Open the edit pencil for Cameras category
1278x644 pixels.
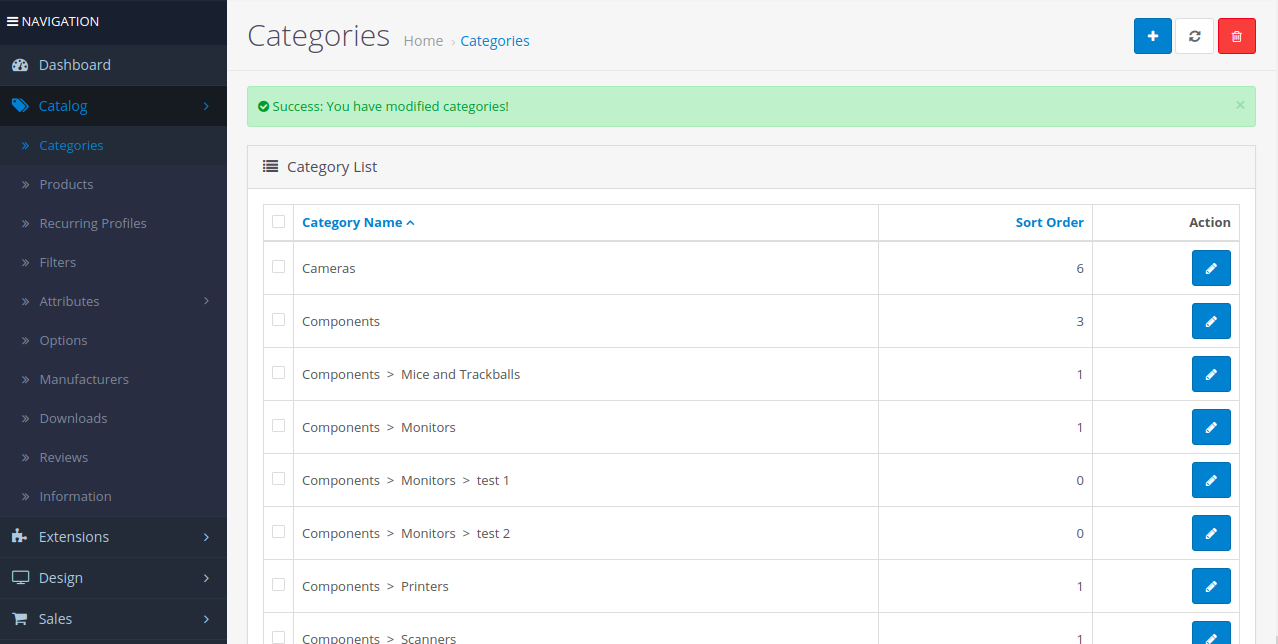(1211, 267)
